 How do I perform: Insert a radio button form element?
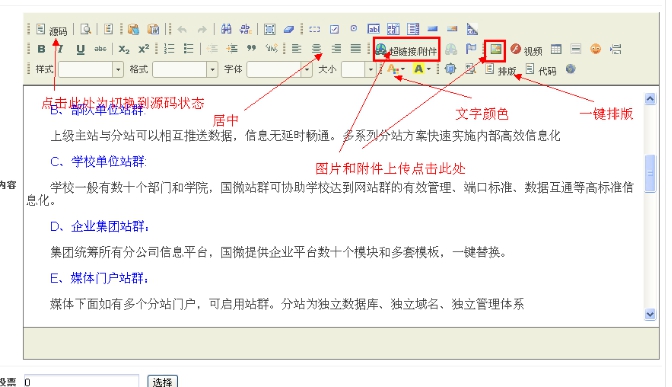(354, 29)
